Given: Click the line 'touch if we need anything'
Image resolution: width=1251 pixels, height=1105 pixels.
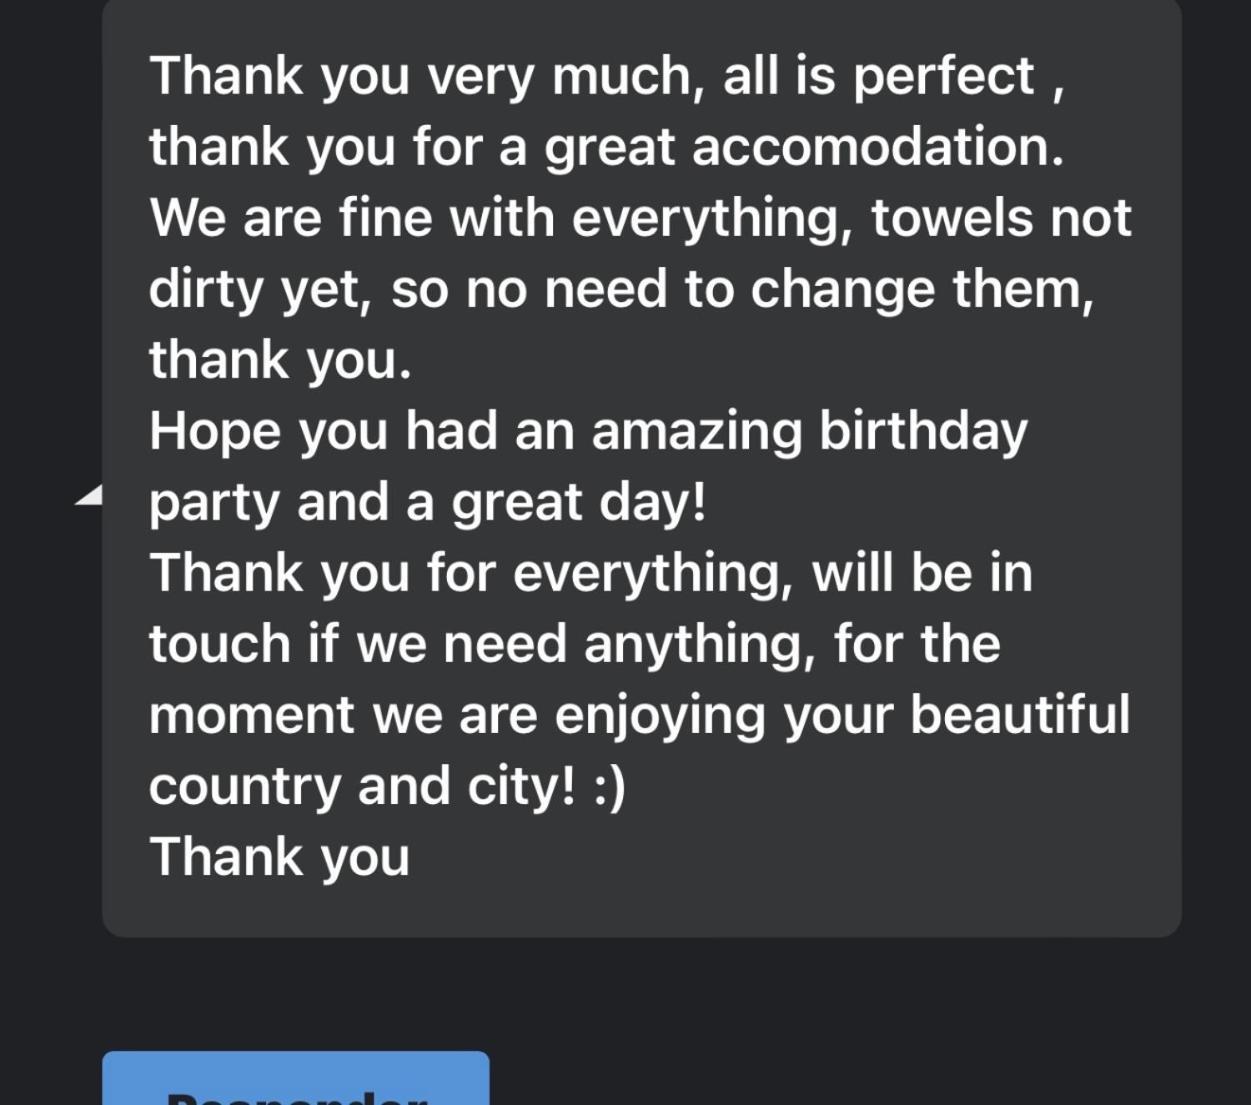Looking at the screenshot, I should pos(477,645).
